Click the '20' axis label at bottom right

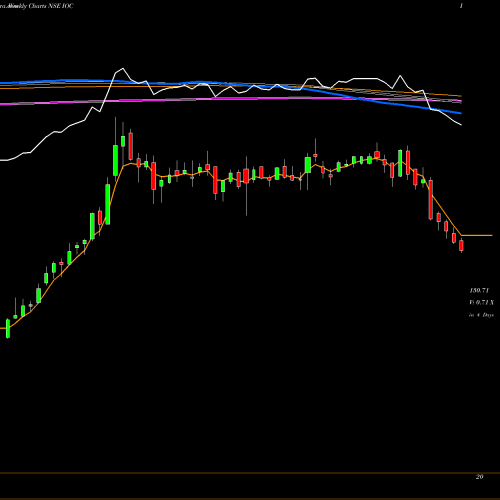click(x=479, y=477)
